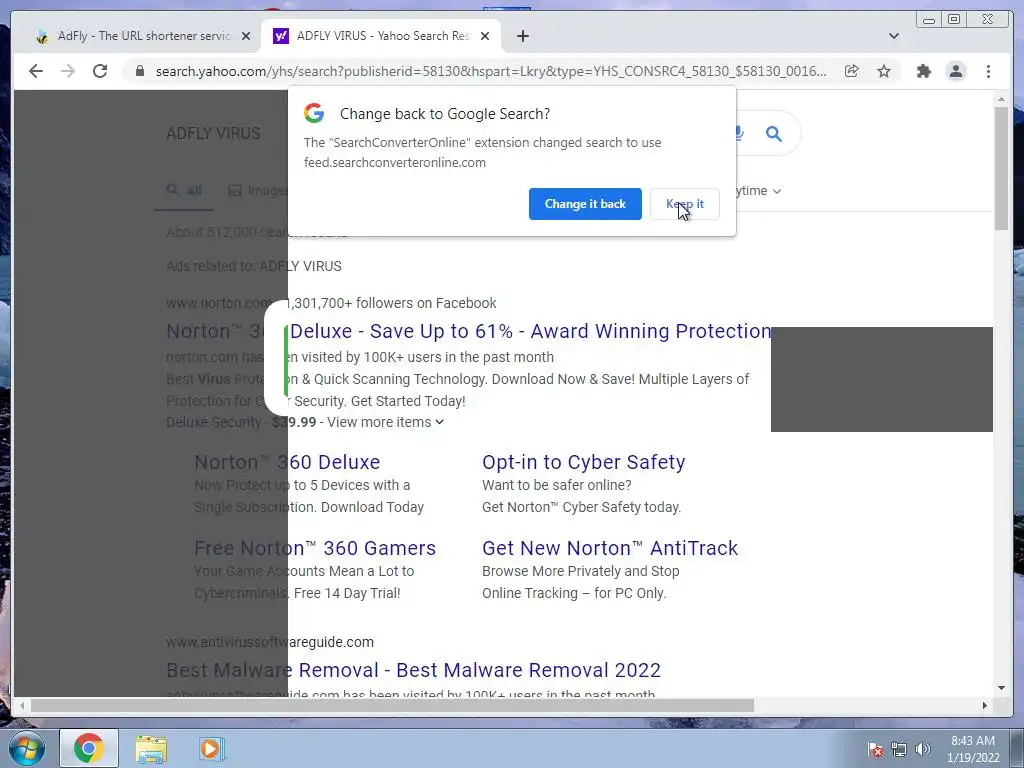Image resolution: width=1024 pixels, height=768 pixels.
Task: Switch to the AdFly URL shortener tab
Action: [134, 36]
